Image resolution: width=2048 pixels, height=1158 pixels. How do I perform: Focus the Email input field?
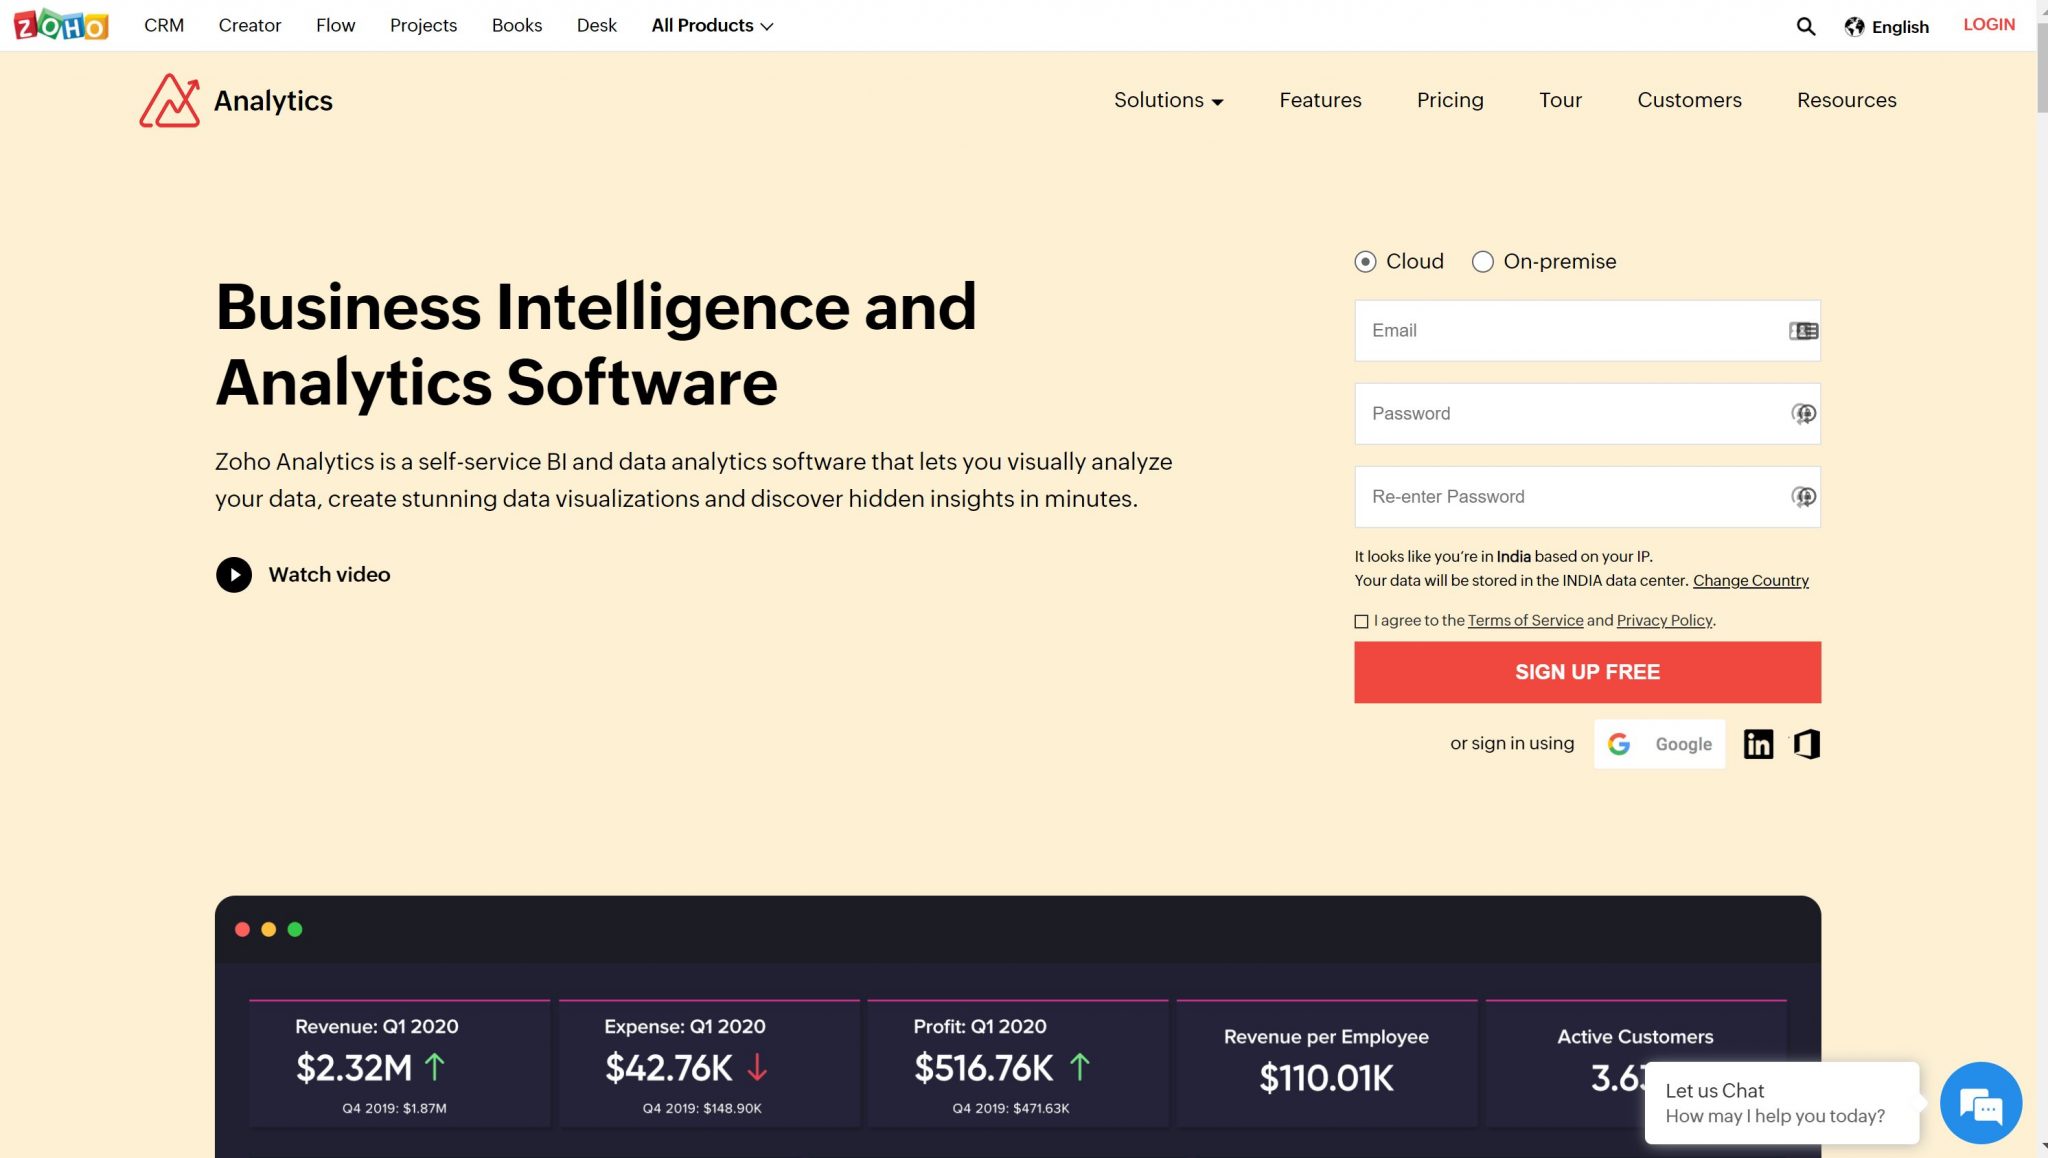coord(1587,331)
